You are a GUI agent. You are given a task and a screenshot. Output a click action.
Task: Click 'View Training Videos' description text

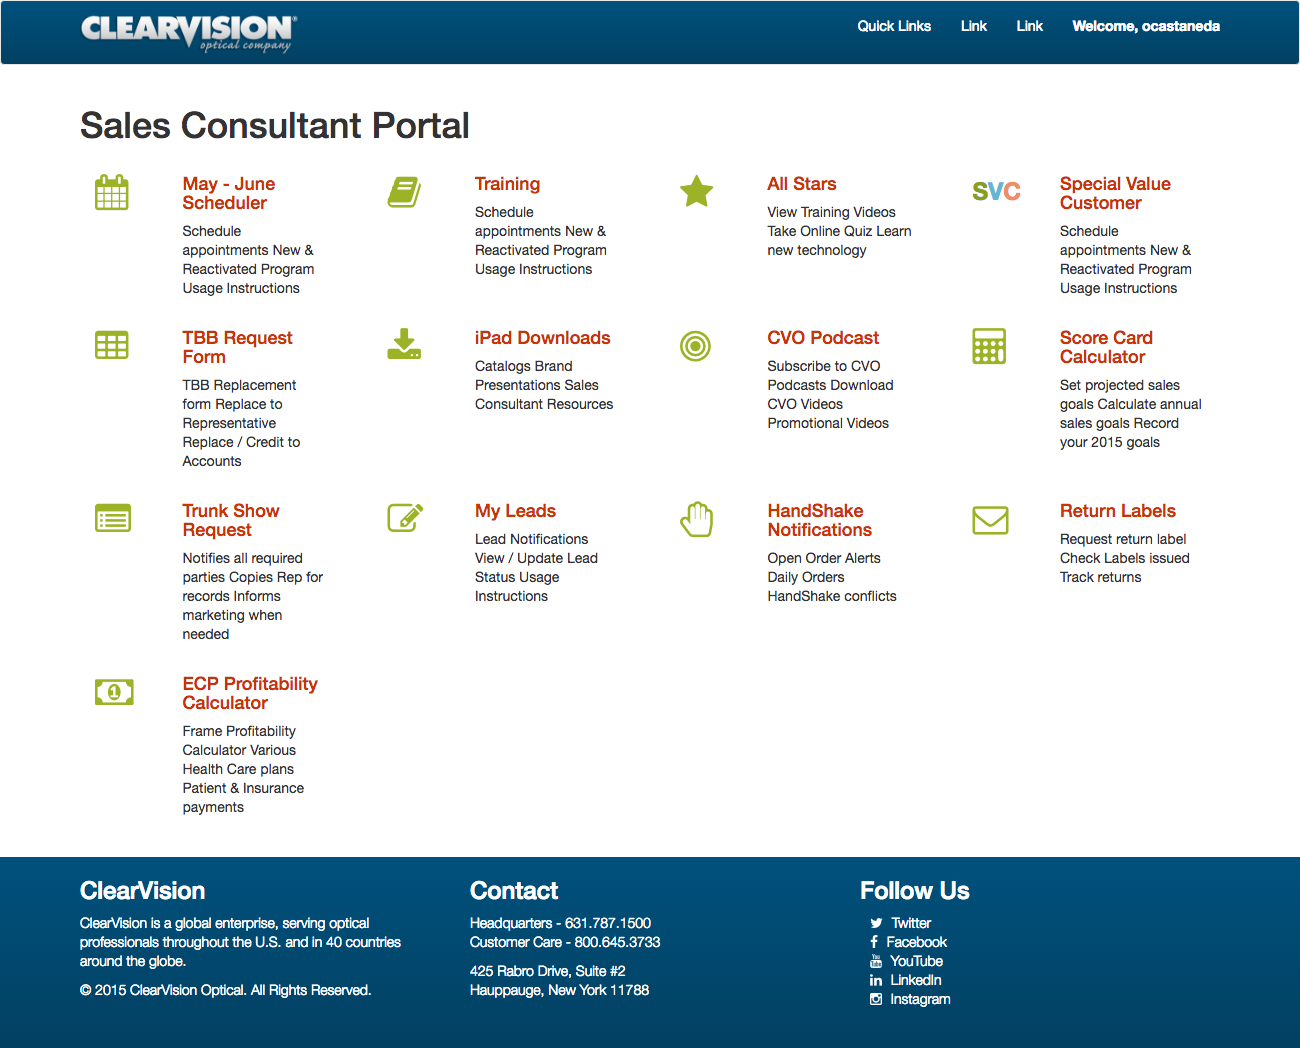(x=831, y=212)
